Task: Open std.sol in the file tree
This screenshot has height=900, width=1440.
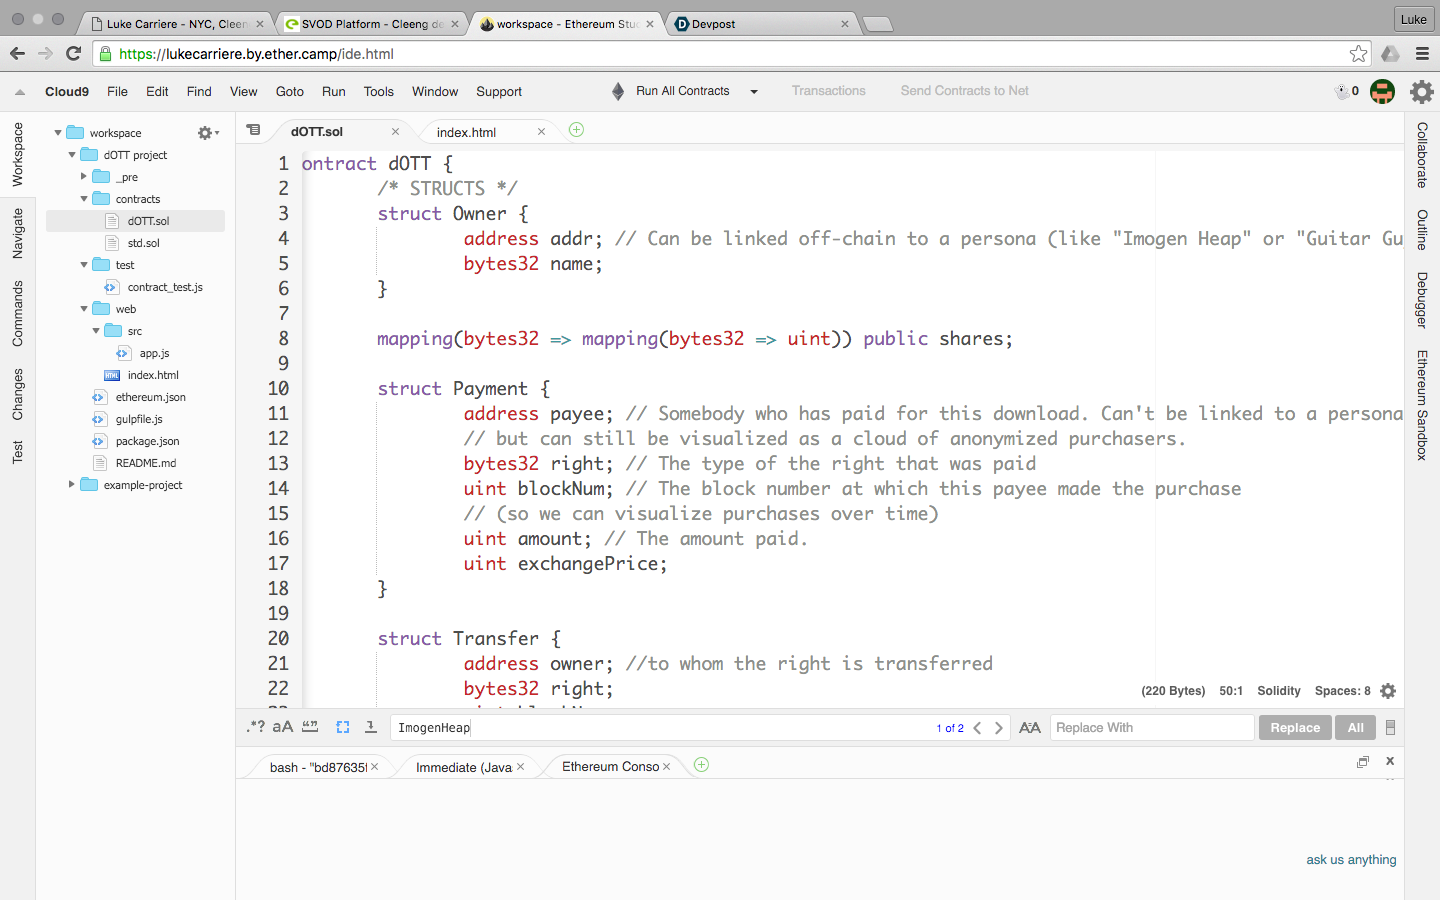Action: pos(143,243)
